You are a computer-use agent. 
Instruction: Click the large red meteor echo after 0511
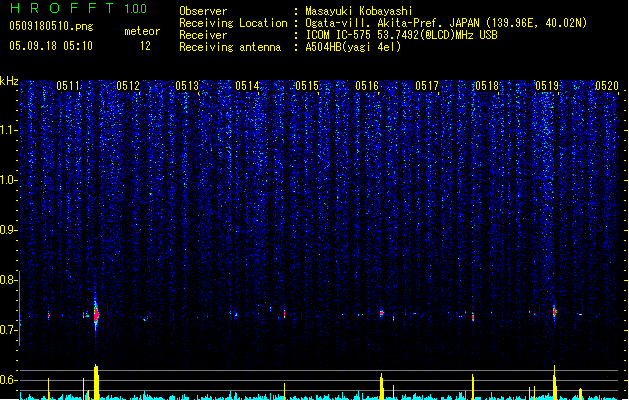[96, 315]
